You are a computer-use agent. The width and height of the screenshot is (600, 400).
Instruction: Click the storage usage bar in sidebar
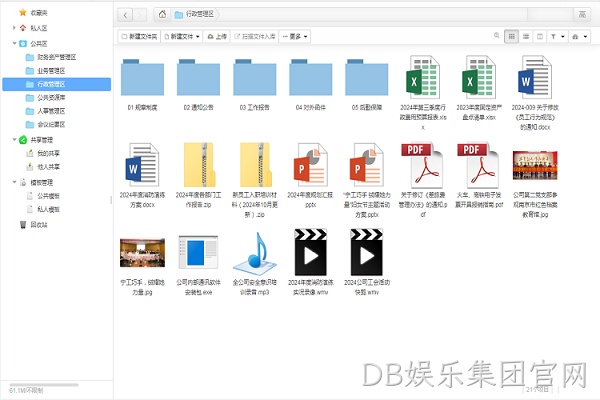click(x=44, y=385)
